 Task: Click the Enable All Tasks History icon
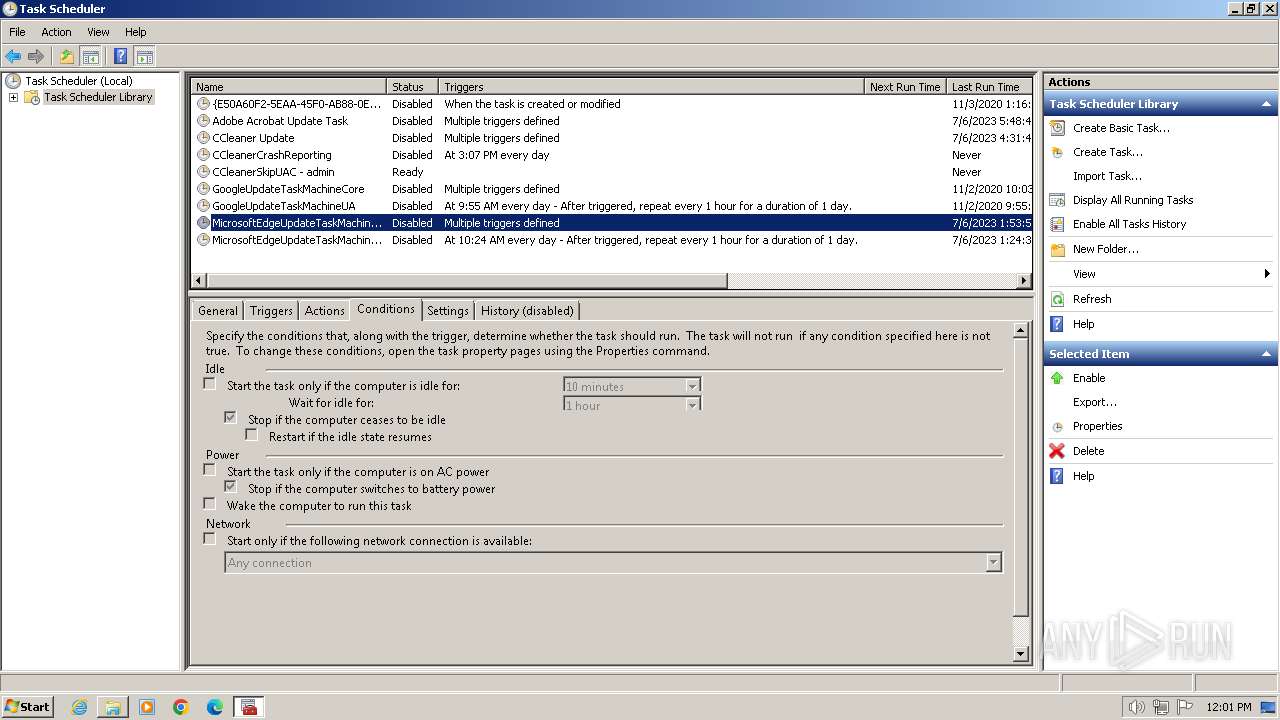[x=1057, y=224]
